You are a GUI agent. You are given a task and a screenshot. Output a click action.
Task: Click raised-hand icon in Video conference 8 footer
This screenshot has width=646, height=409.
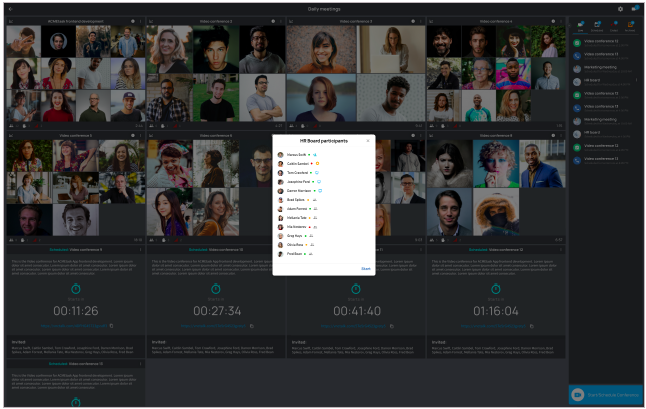443,240
